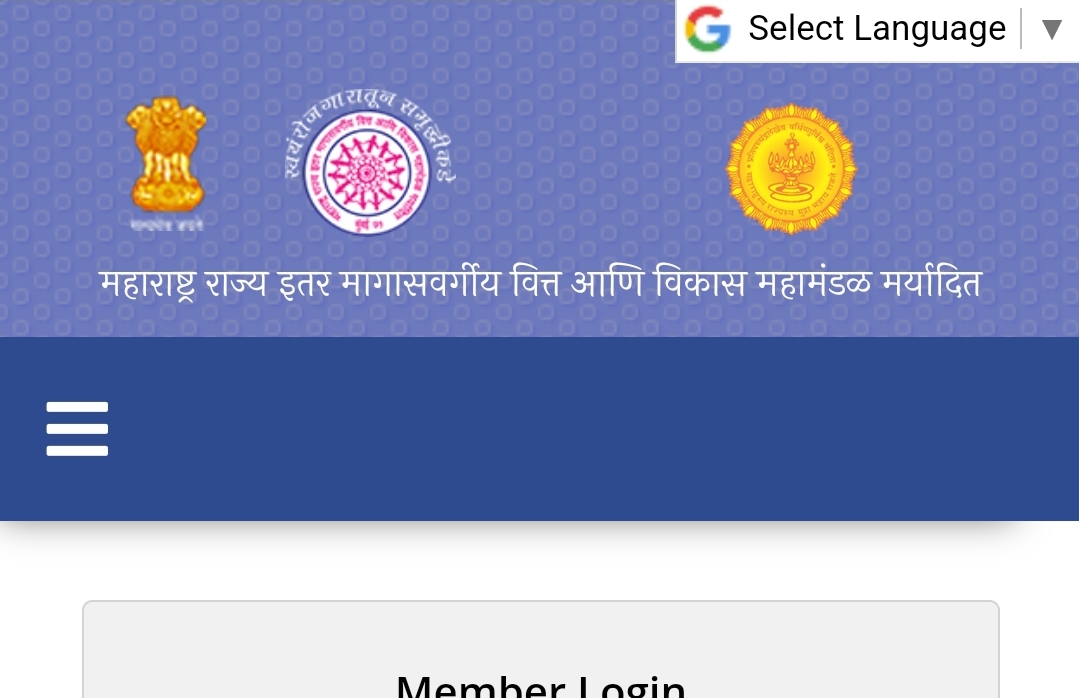Click the golden Maharashtra government seal
This screenshot has height=698, width=1079.
(x=791, y=169)
